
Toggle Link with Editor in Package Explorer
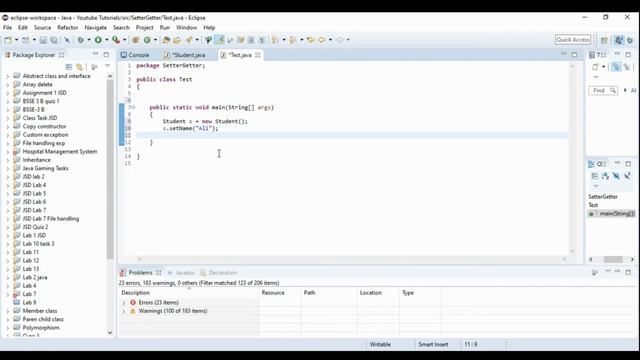pyautogui.click(x=79, y=67)
